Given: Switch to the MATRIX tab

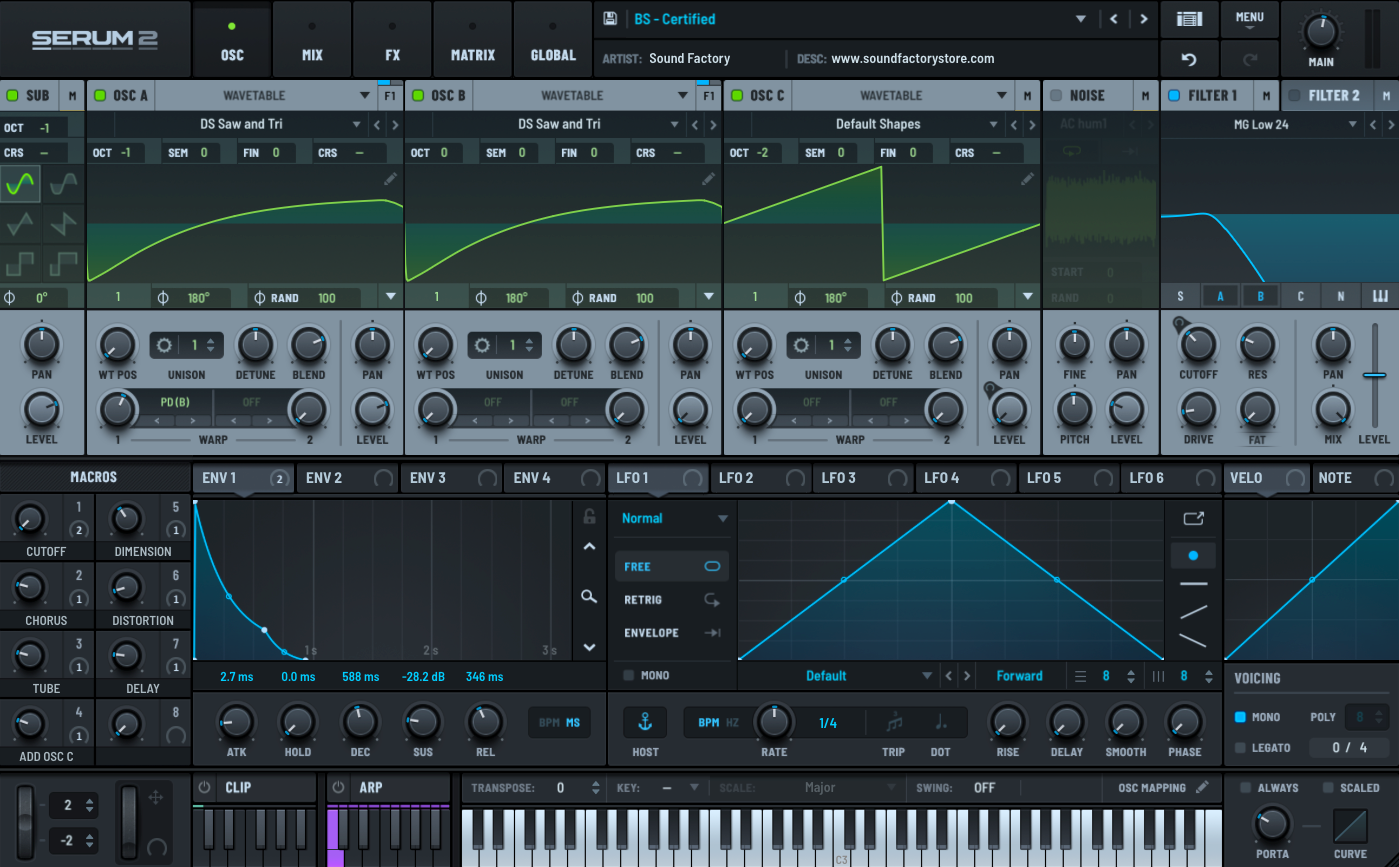Looking at the screenshot, I should coord(473,40).
